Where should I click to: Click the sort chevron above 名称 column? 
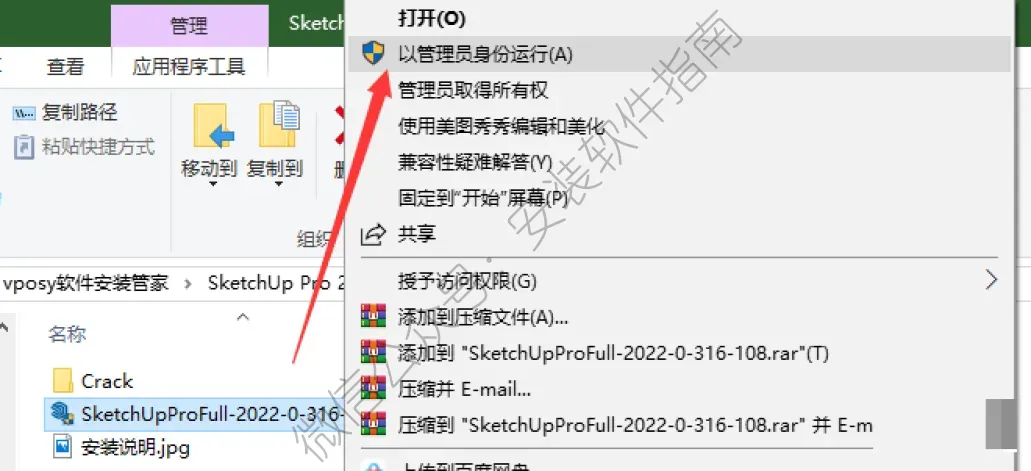243,318
